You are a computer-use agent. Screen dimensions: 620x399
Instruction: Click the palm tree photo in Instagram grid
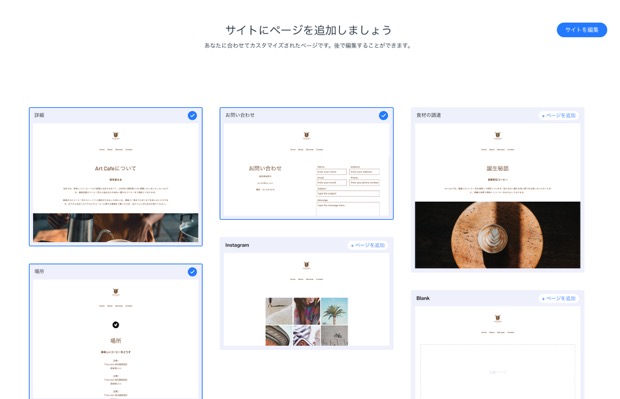335,311
